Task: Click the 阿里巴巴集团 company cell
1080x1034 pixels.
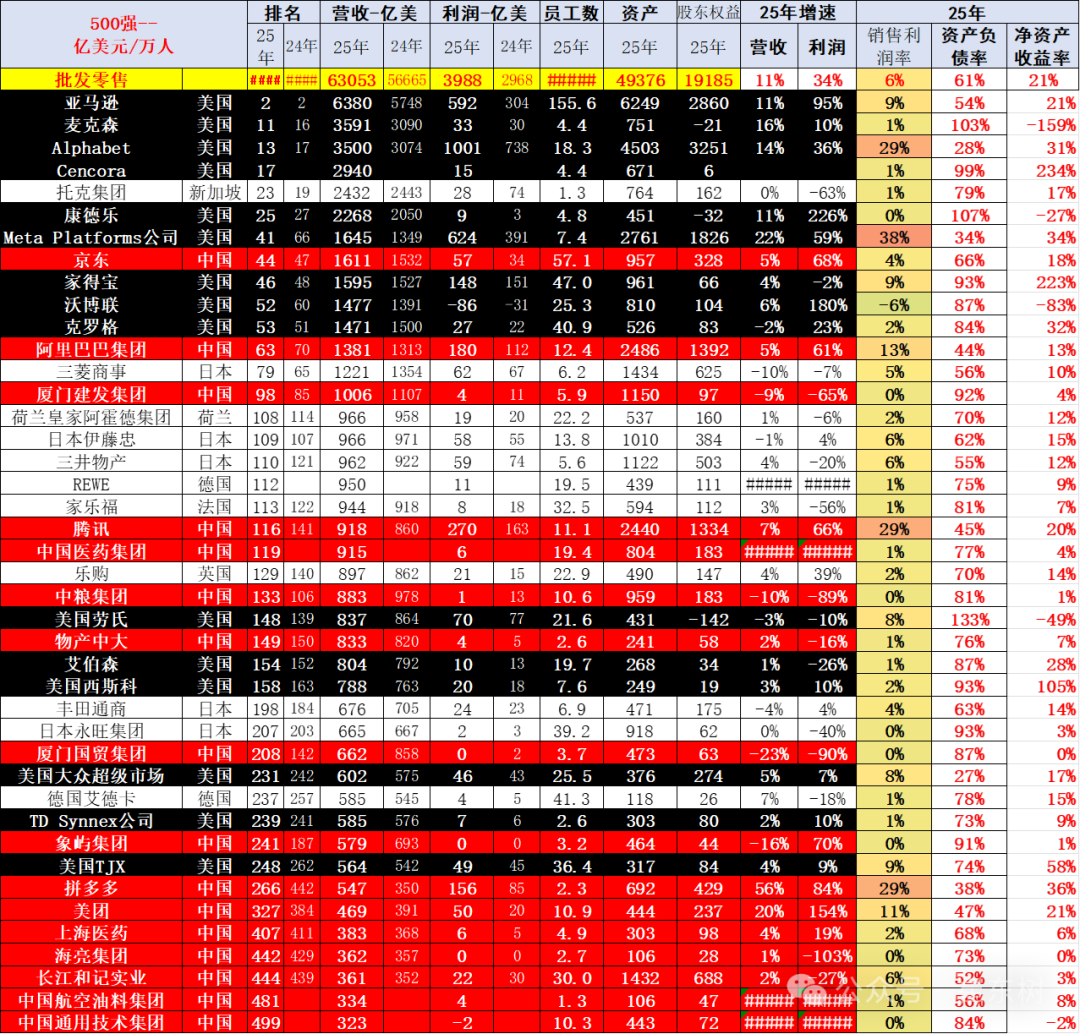Action: click(91, 350)
